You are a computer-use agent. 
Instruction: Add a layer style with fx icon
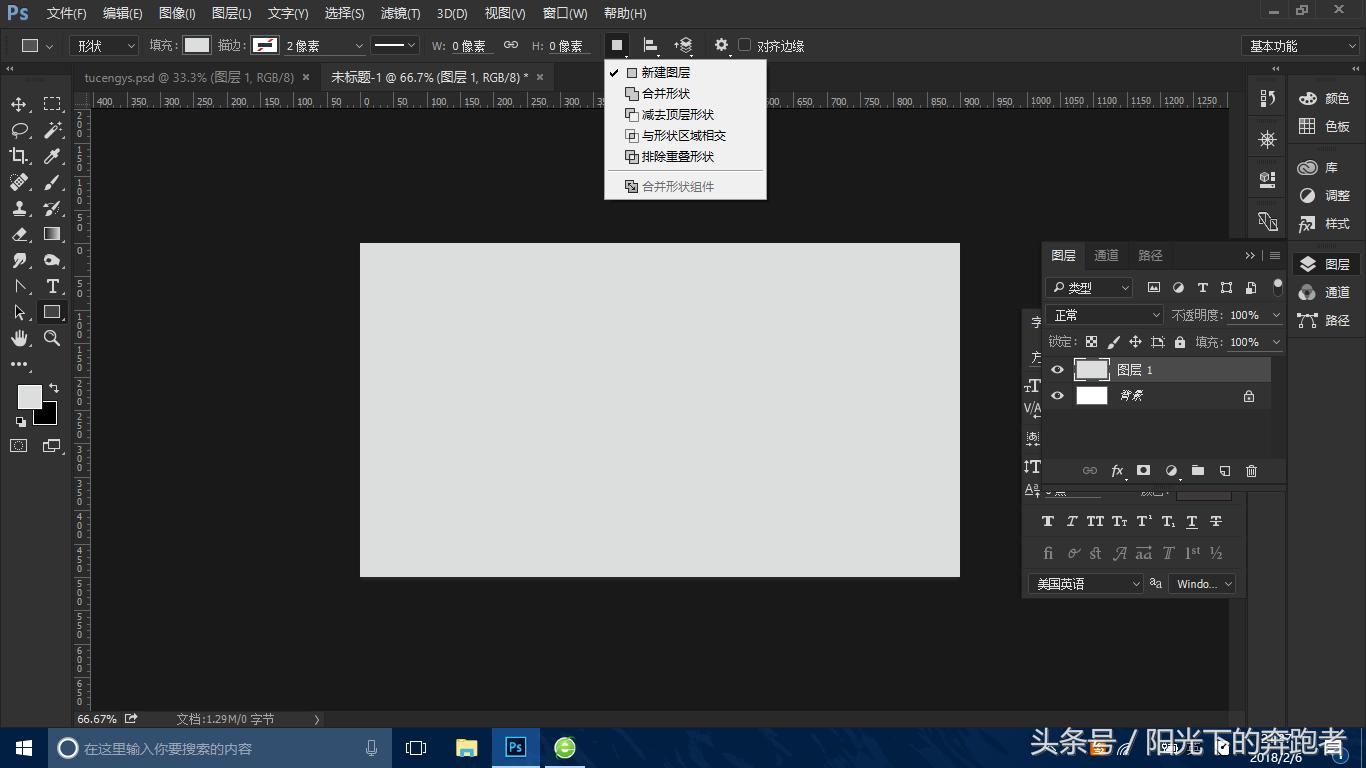(x=1117, y=471)
